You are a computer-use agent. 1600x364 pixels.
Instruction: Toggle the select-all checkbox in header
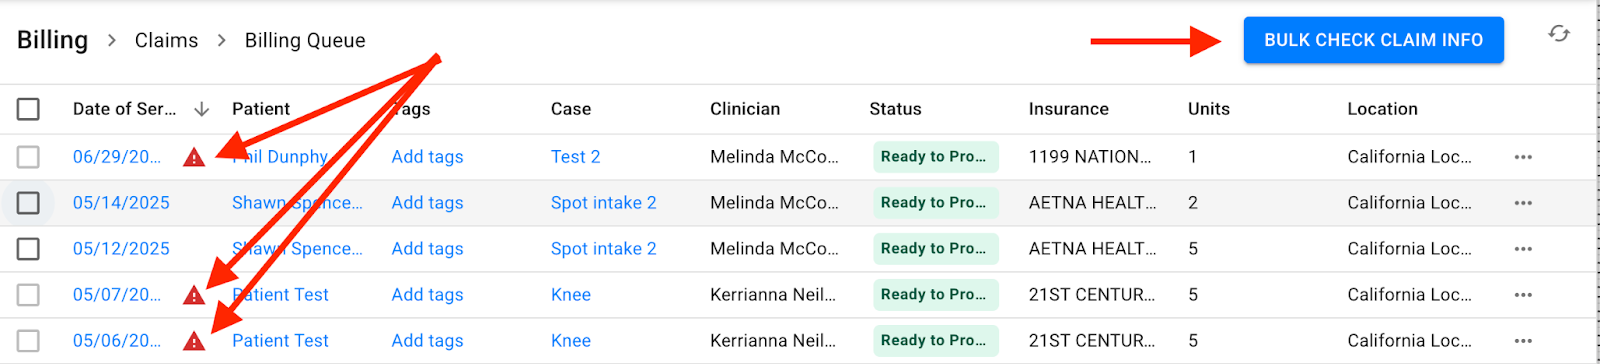(28, 109)
